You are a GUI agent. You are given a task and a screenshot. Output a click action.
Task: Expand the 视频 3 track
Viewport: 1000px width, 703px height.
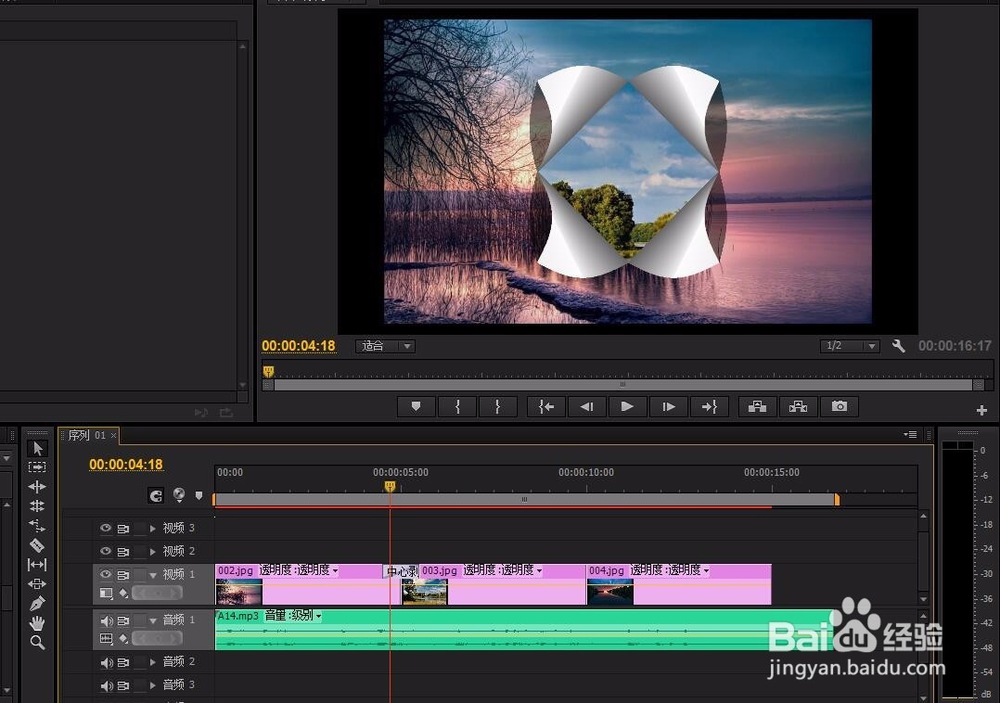pos(152,528)
